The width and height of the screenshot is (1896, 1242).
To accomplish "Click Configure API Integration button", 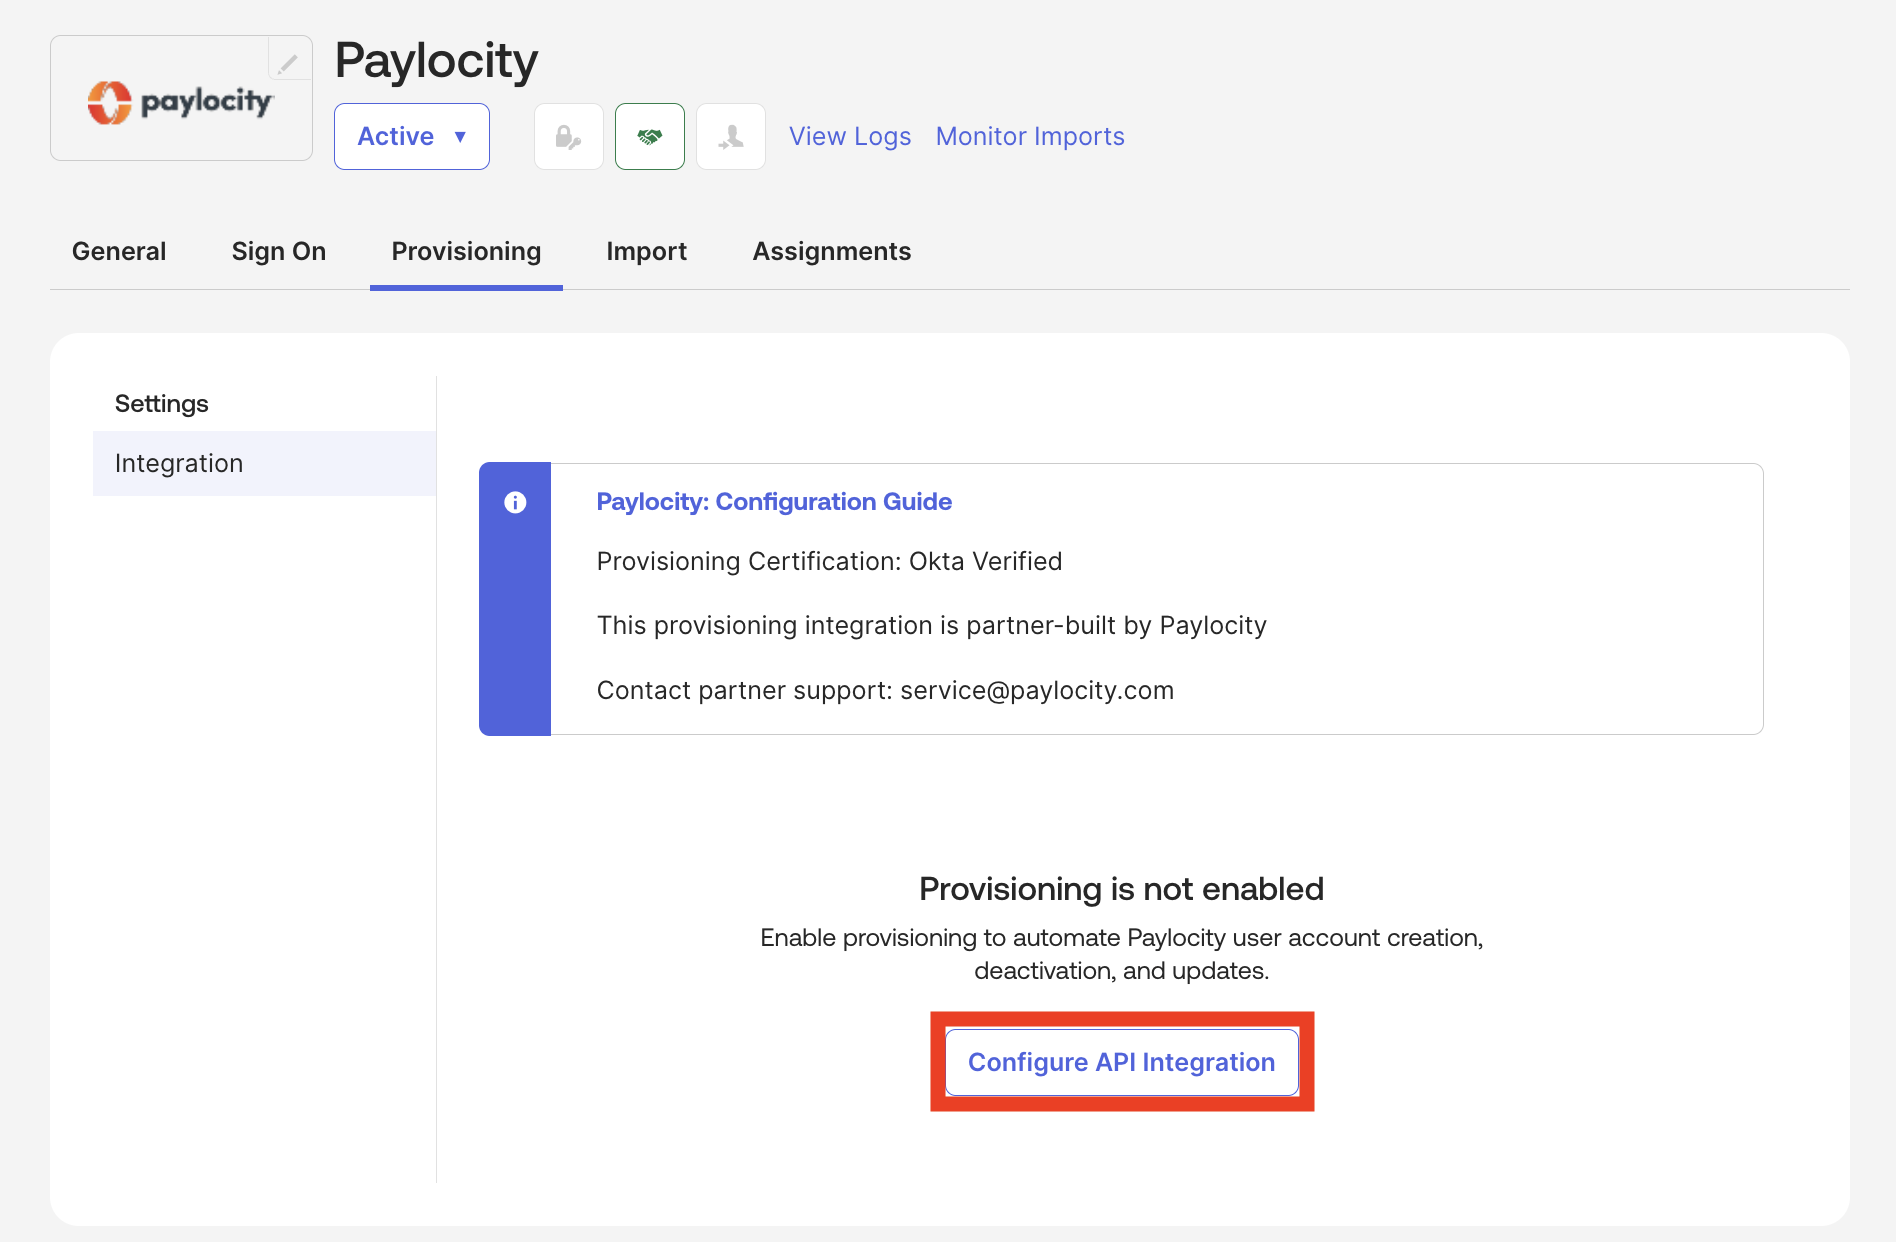I will point(1122,1062).
